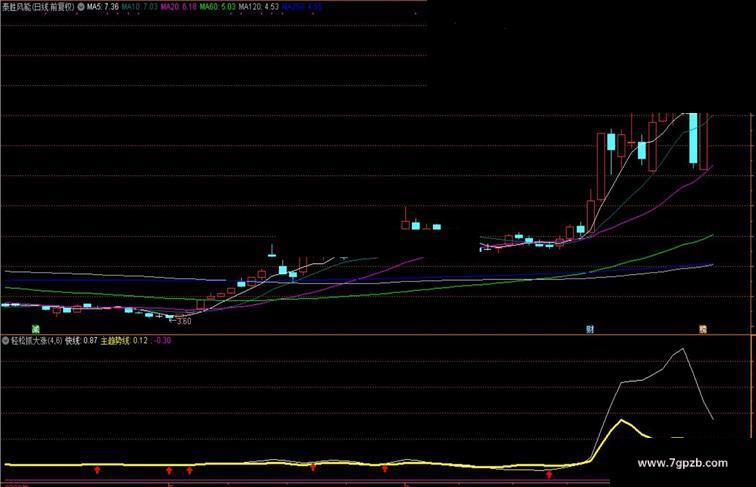Image resolution: width=756 pixels, height=487 pixels.
Task: Click the green MA60: 5.03 label
Action: [x=218, y=7]
